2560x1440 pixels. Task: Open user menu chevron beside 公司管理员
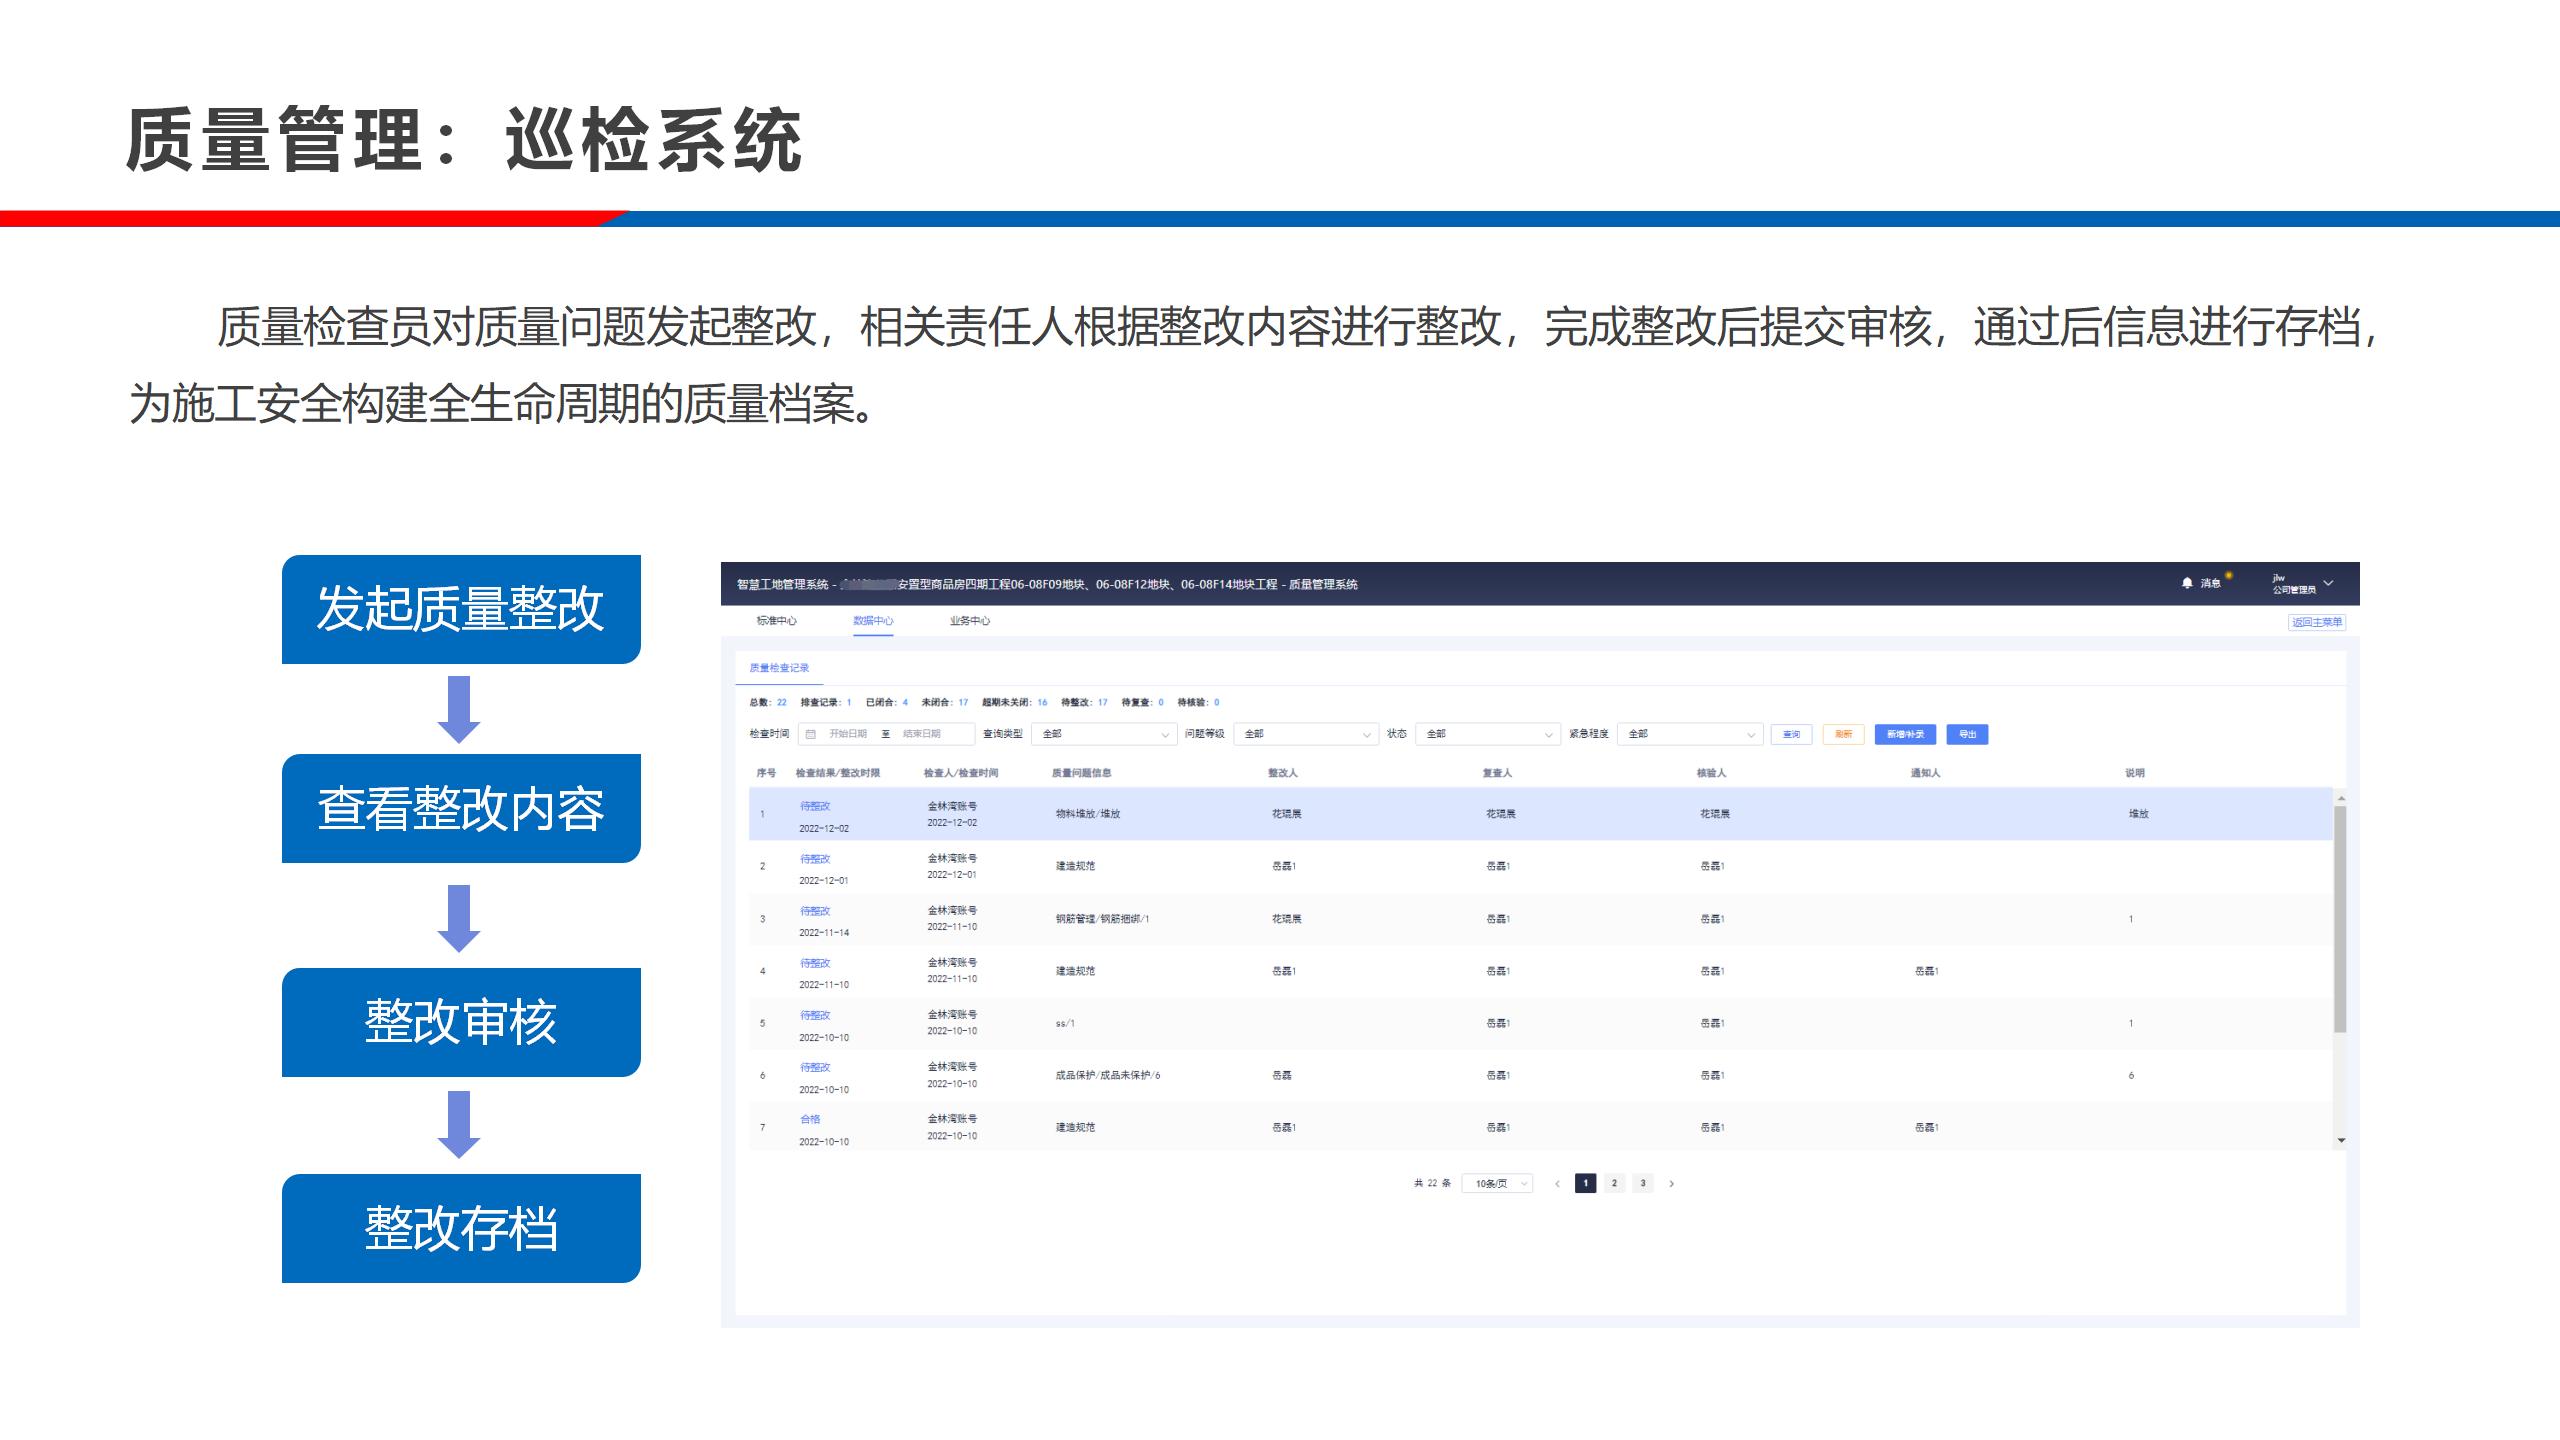pyautogui.click(x=2328, y=583)
